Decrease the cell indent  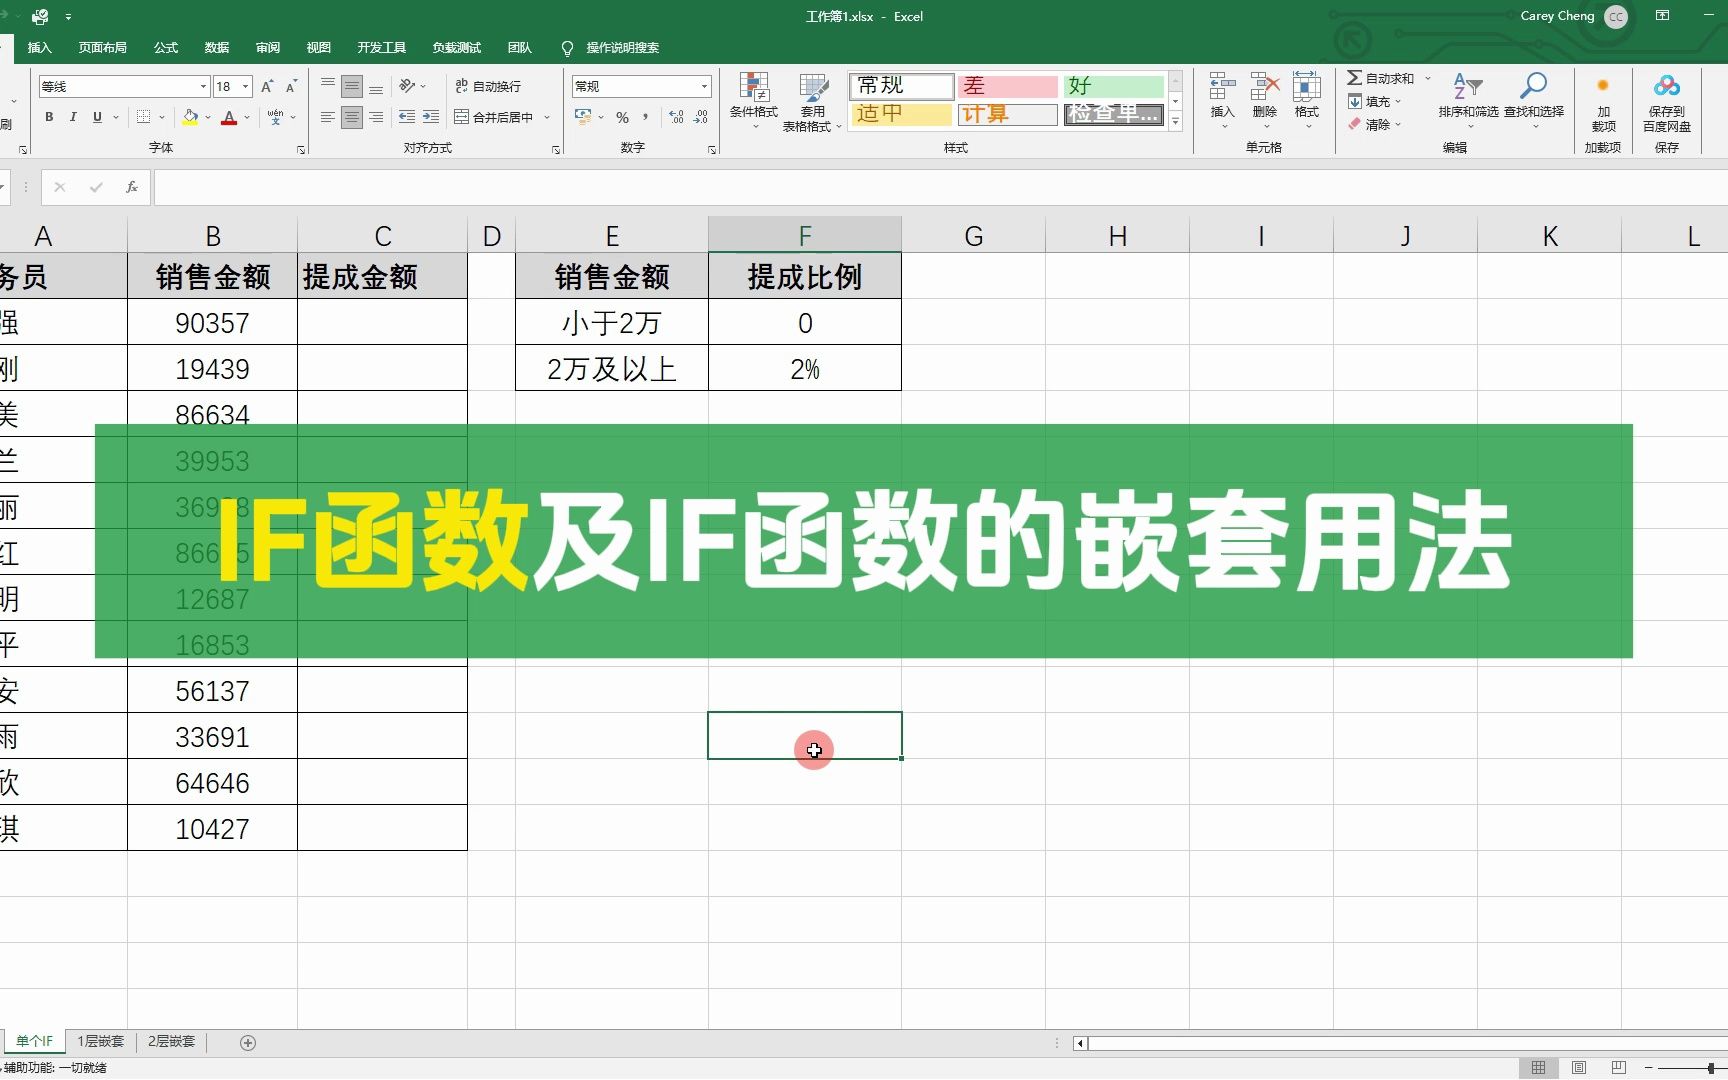pos(407,117)
